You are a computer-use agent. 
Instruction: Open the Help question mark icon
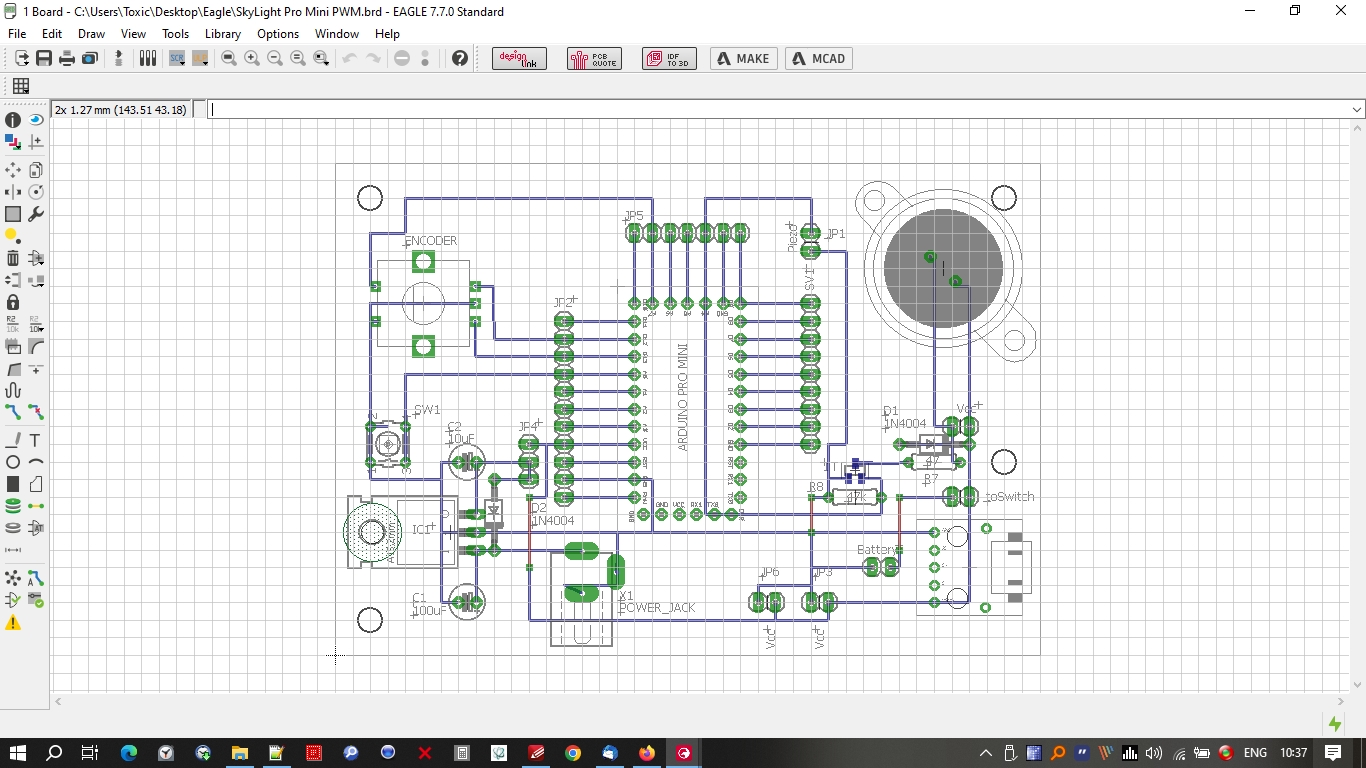pyautogui.click(x=460, y=59)
